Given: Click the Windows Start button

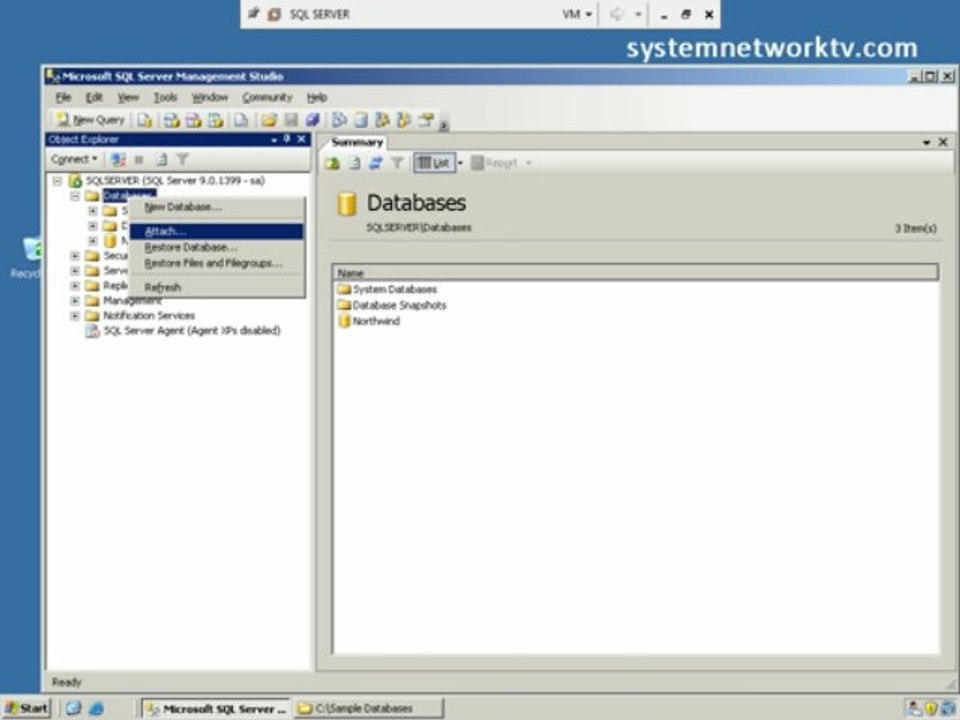Looking at the screenshot, I should [26, 708].
